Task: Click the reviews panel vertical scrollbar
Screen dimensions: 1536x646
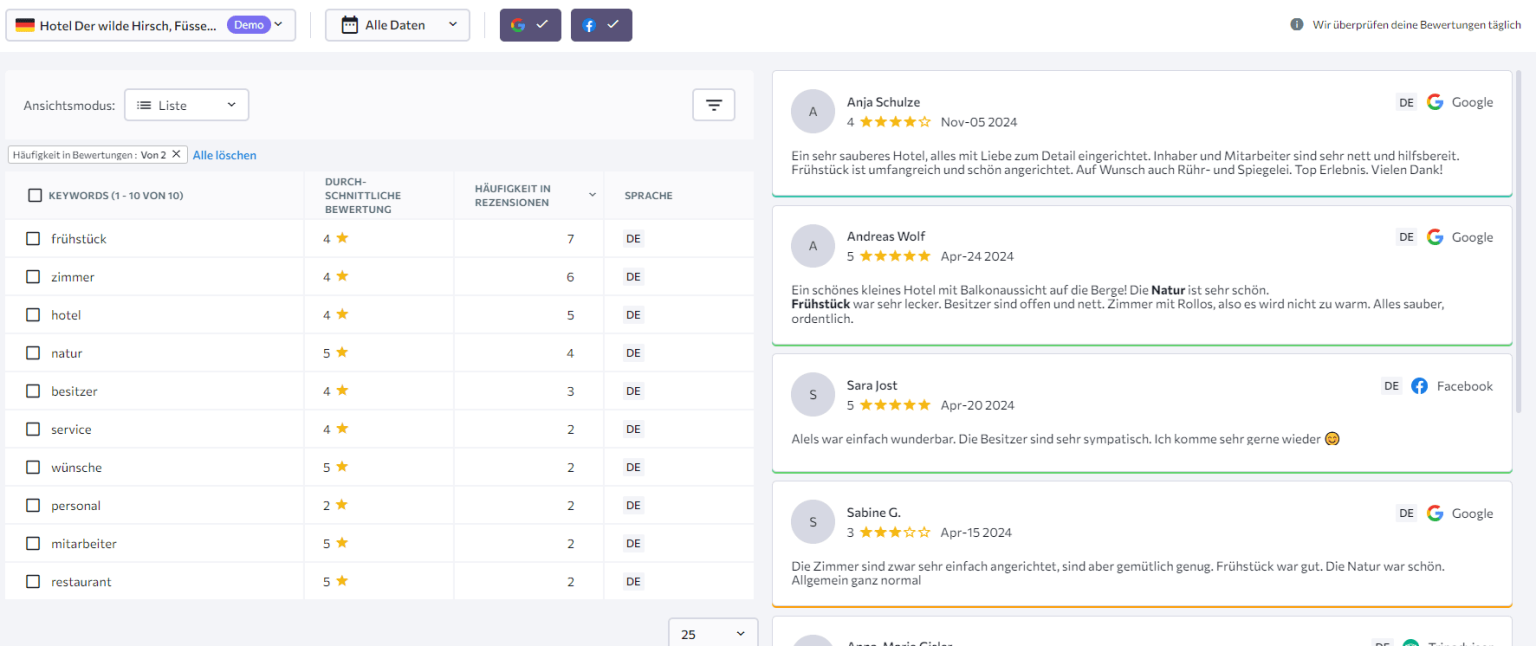Action: coord(1520,240)
